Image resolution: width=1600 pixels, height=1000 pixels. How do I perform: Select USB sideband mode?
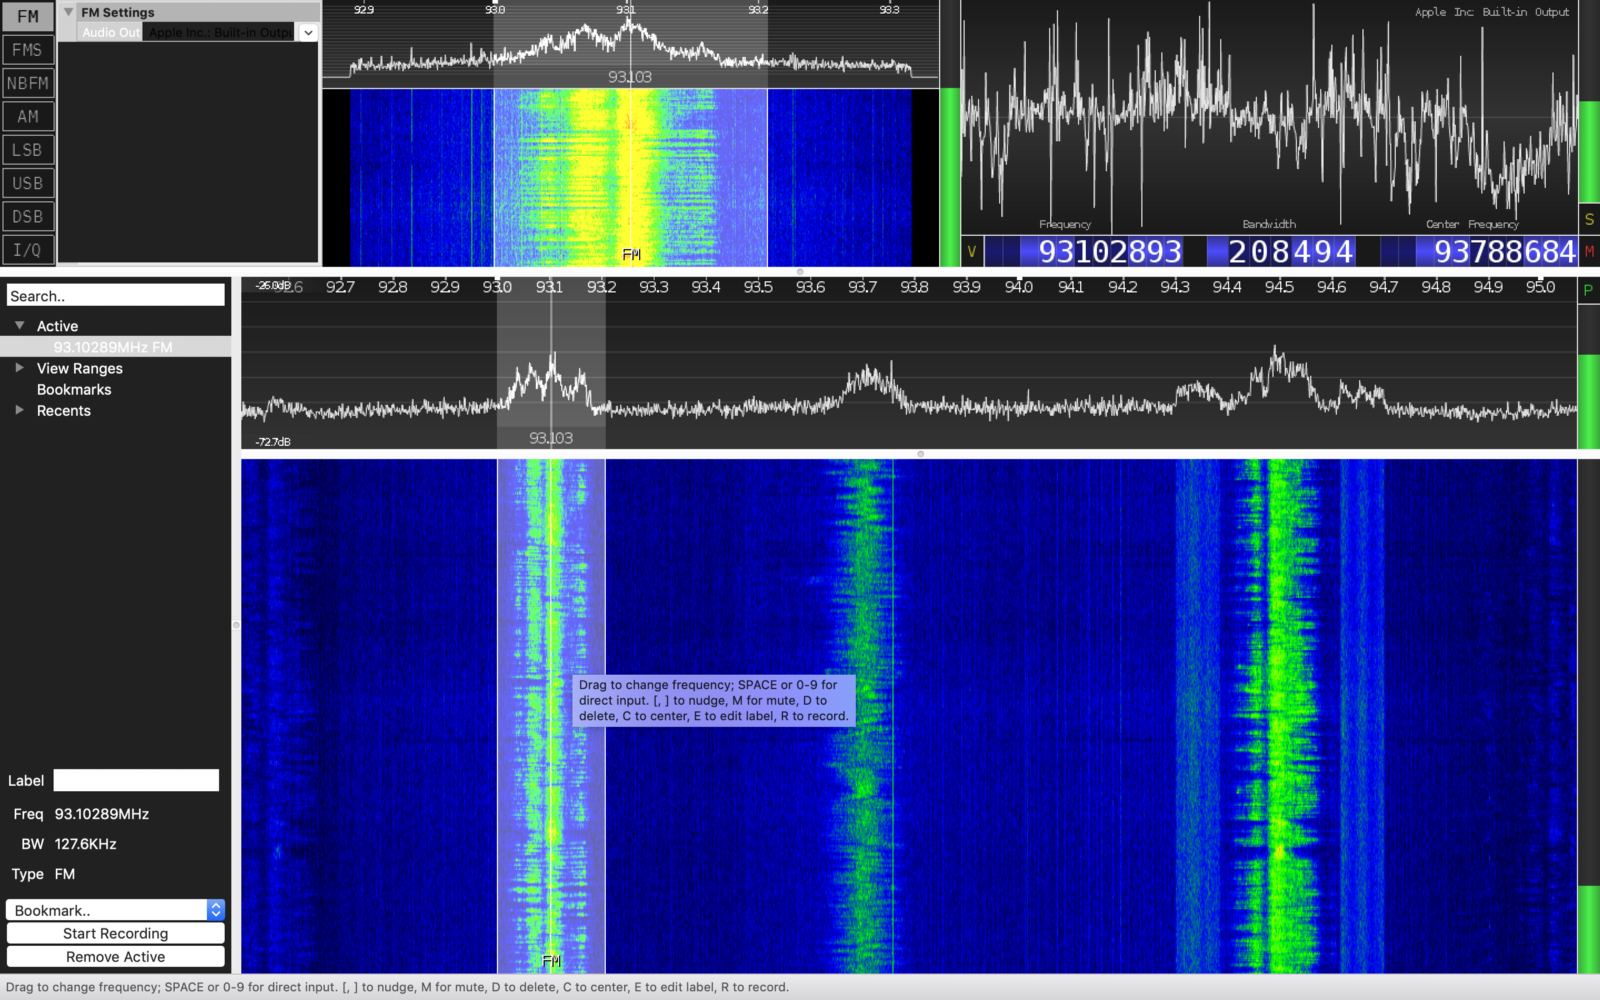(x=28, y=183)
